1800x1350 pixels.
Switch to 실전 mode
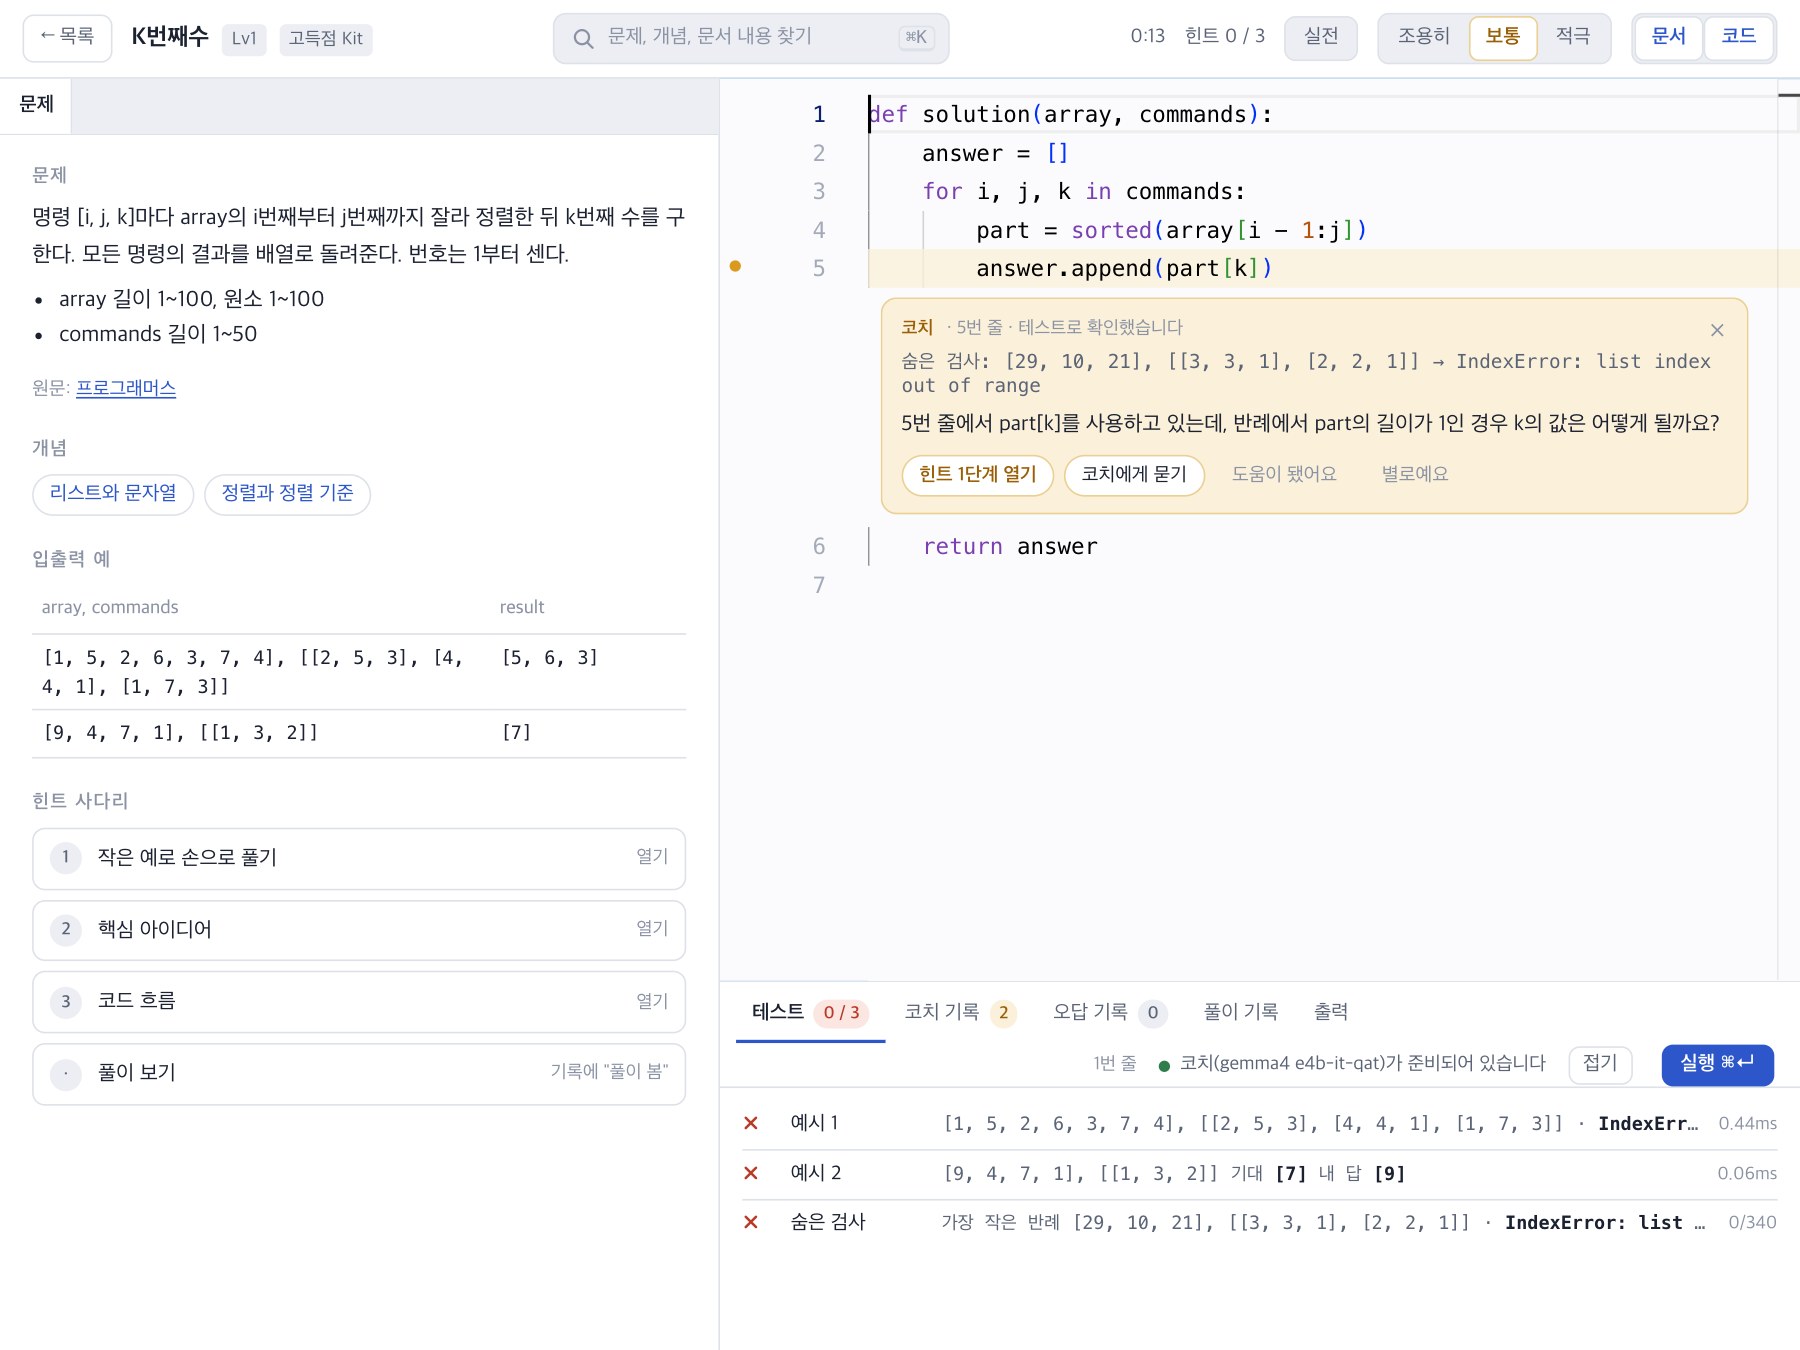[1321, 38]
